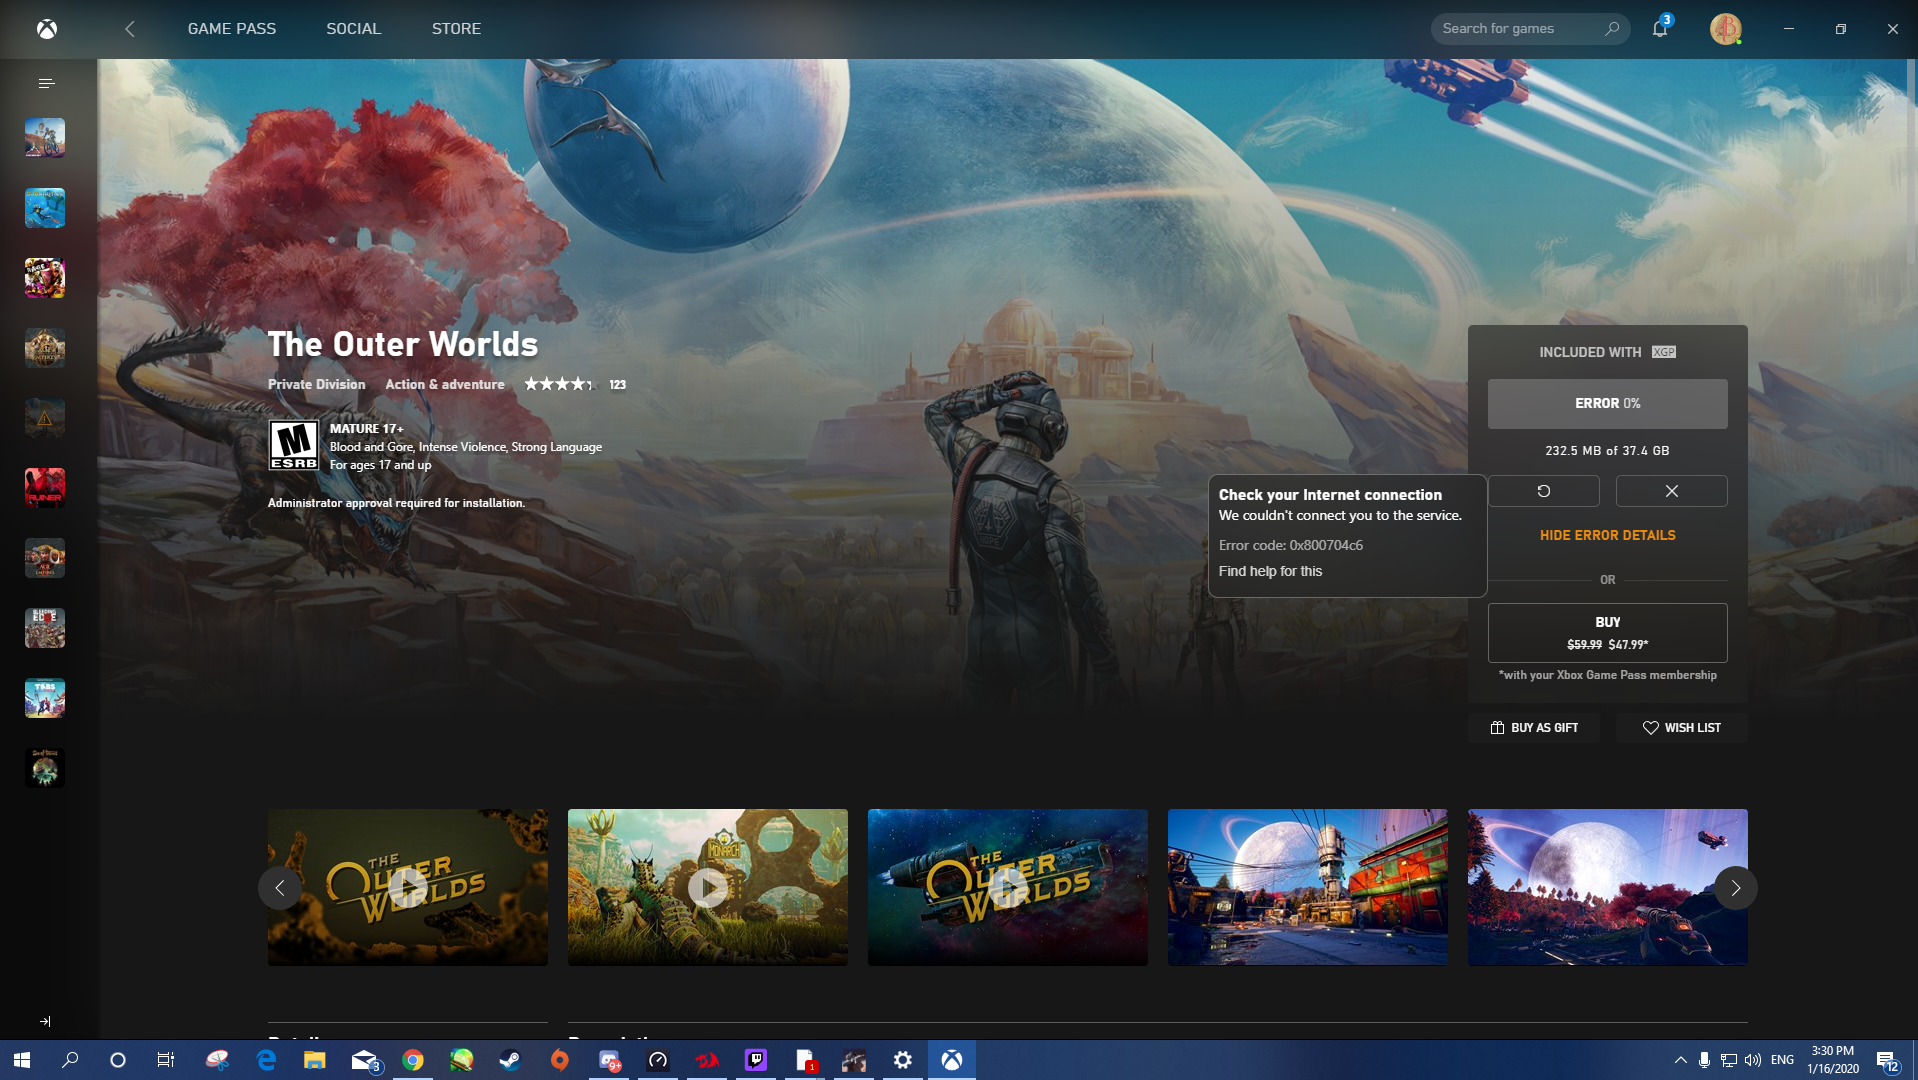Image resolution: width=1918 pixels, height=1080 pixels.
Task: Open Discord from taskbar
Action: pos(609,1060)
